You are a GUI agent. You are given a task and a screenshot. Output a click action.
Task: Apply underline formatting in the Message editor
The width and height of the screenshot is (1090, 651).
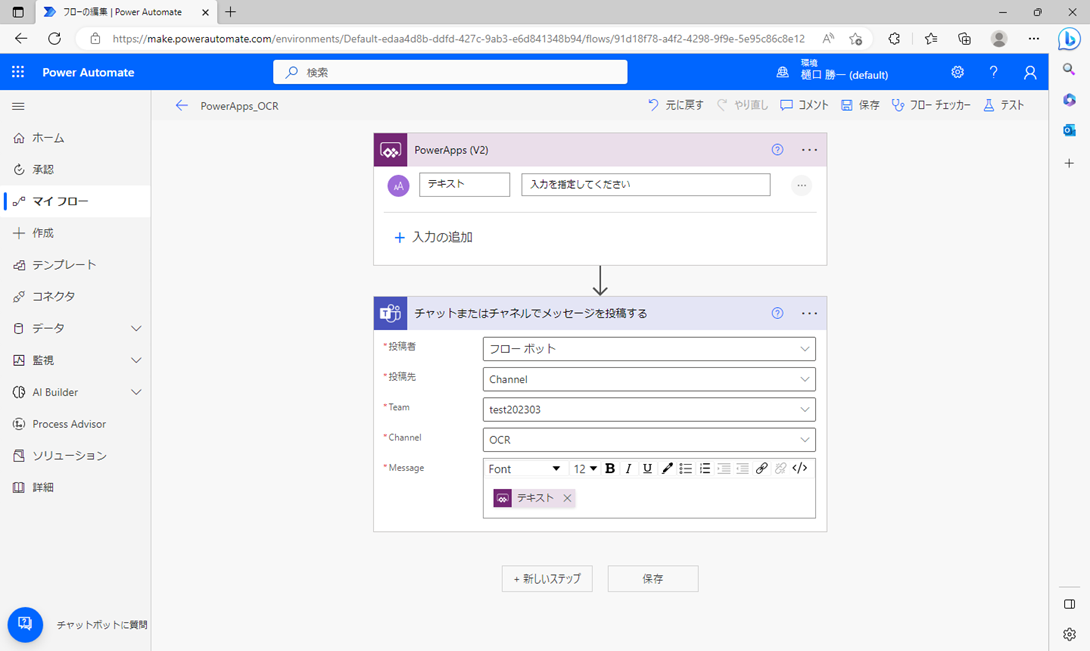tap(647, 469)
